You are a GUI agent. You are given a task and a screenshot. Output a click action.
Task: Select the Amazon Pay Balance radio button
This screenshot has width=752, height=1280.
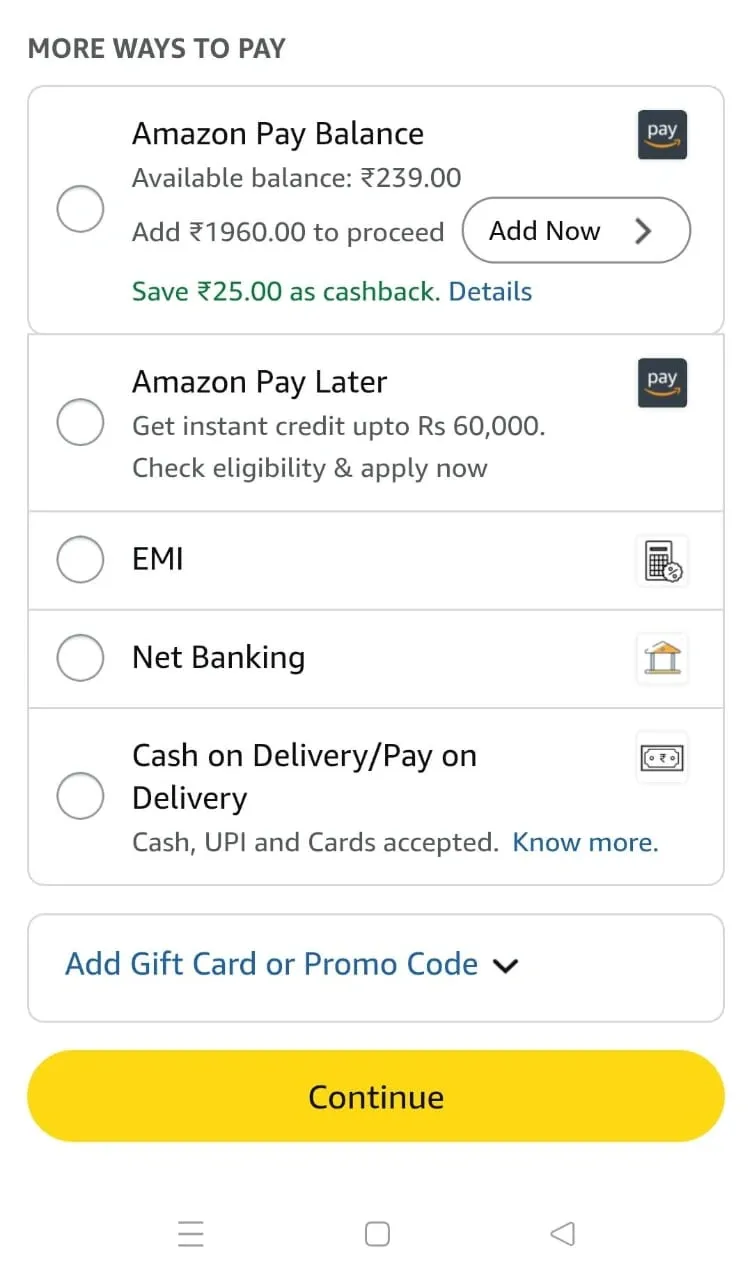click(x=80, y=209)
